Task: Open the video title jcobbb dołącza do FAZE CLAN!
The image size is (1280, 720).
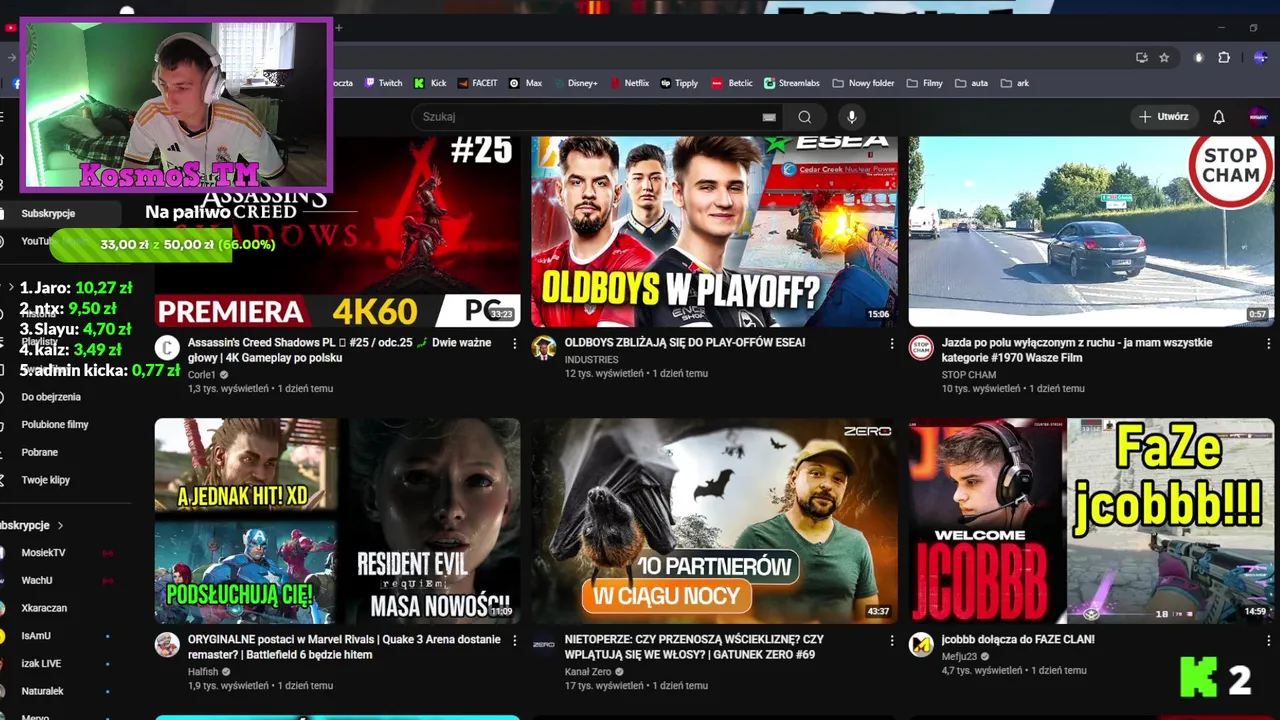Action: (x=1018, y=639)
